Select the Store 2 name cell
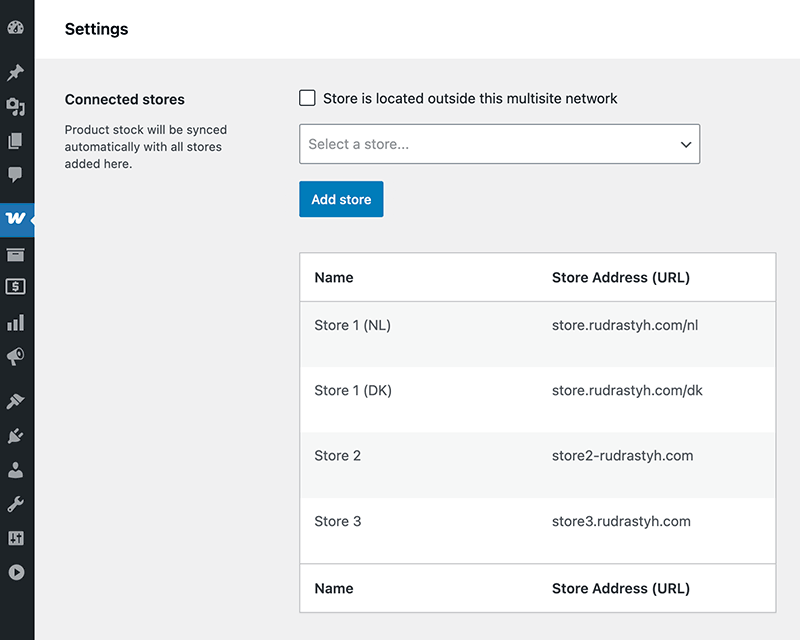Image resolution: width=800 pixels, height=640 pixels. point(338,456)
